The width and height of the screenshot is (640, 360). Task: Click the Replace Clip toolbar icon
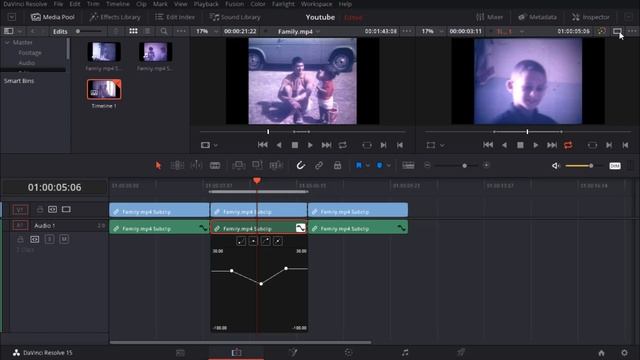(276, 165)
